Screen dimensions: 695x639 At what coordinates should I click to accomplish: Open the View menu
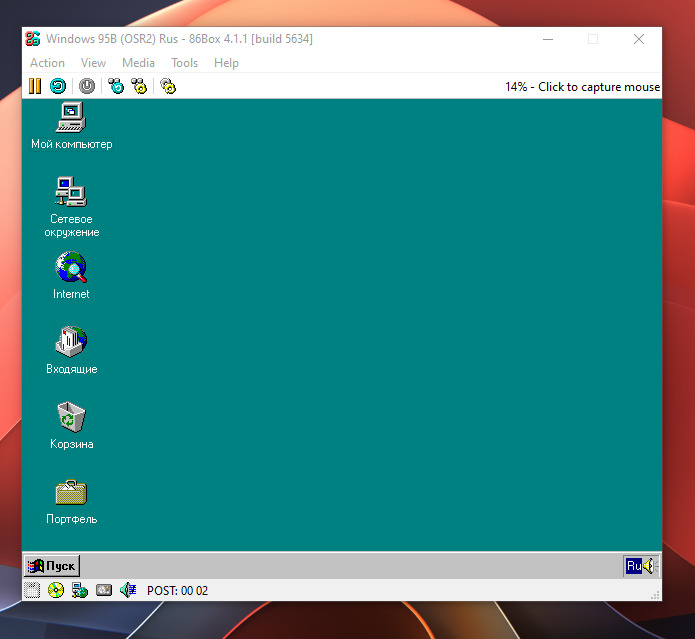coord(93,63)
